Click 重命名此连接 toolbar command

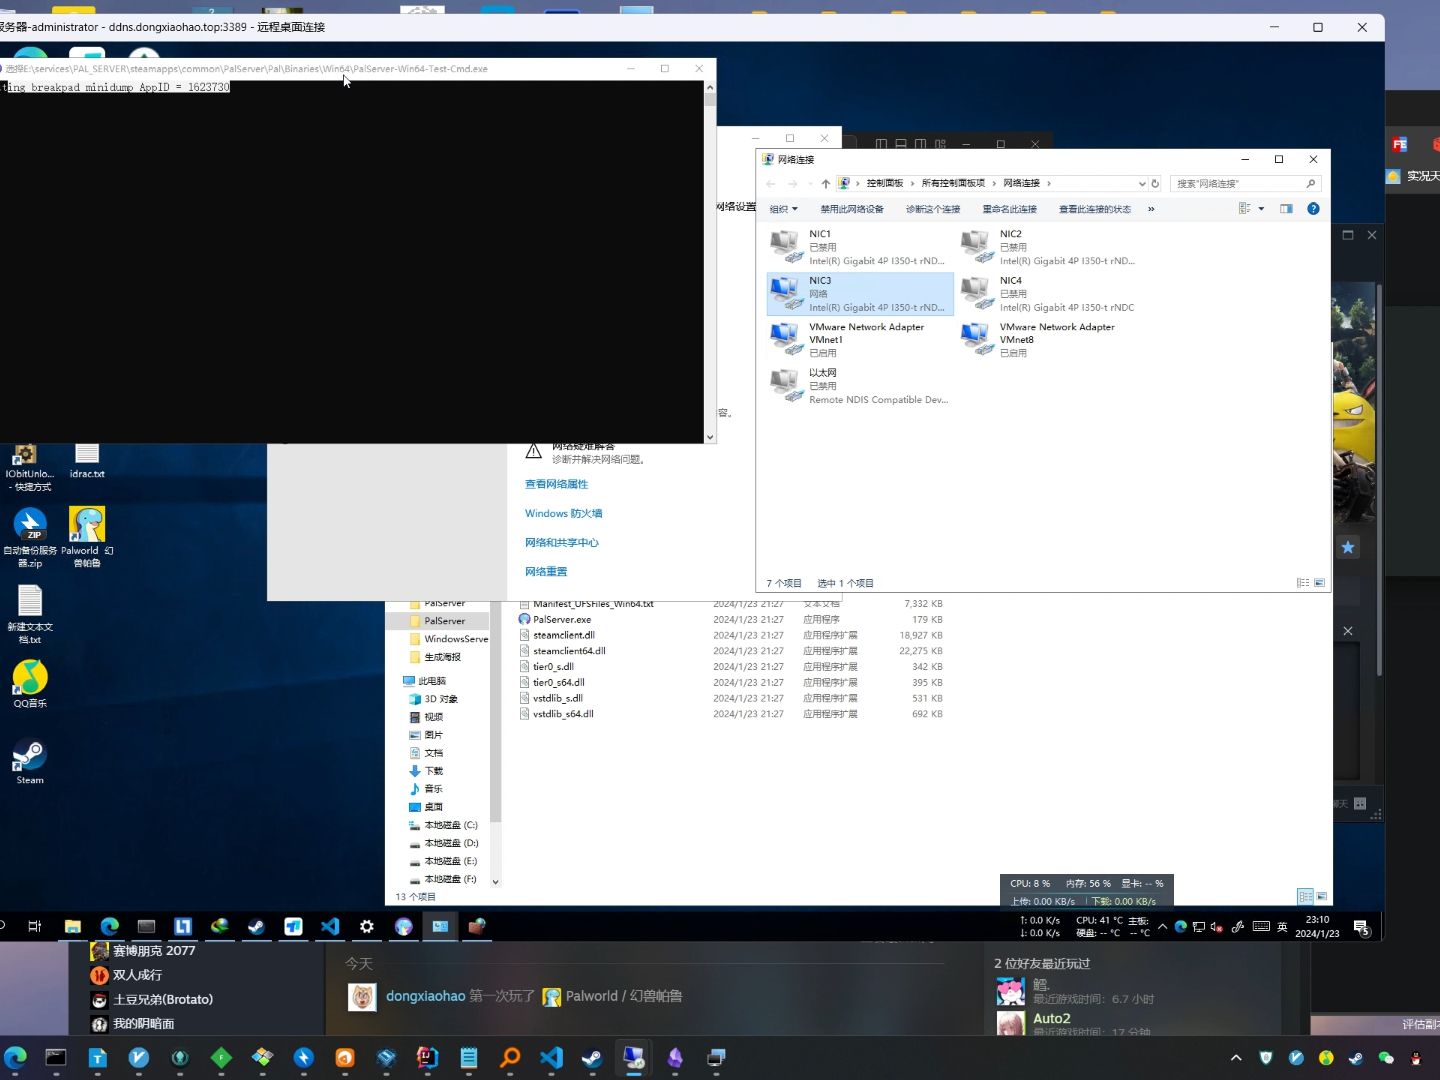[1009, 209]
